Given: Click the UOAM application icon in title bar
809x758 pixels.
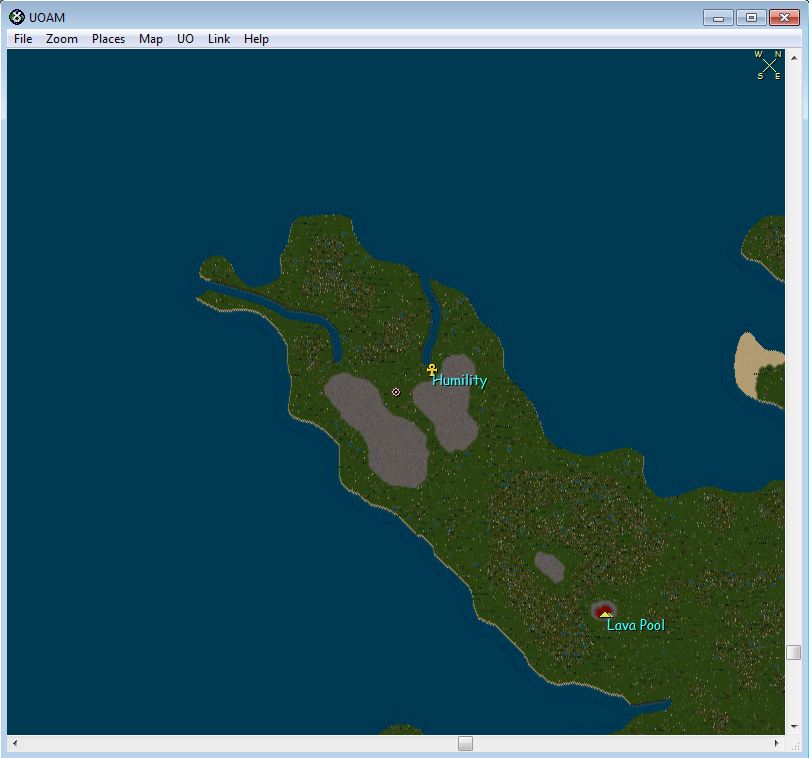Looking at the screenshot, I should point(16,17).
